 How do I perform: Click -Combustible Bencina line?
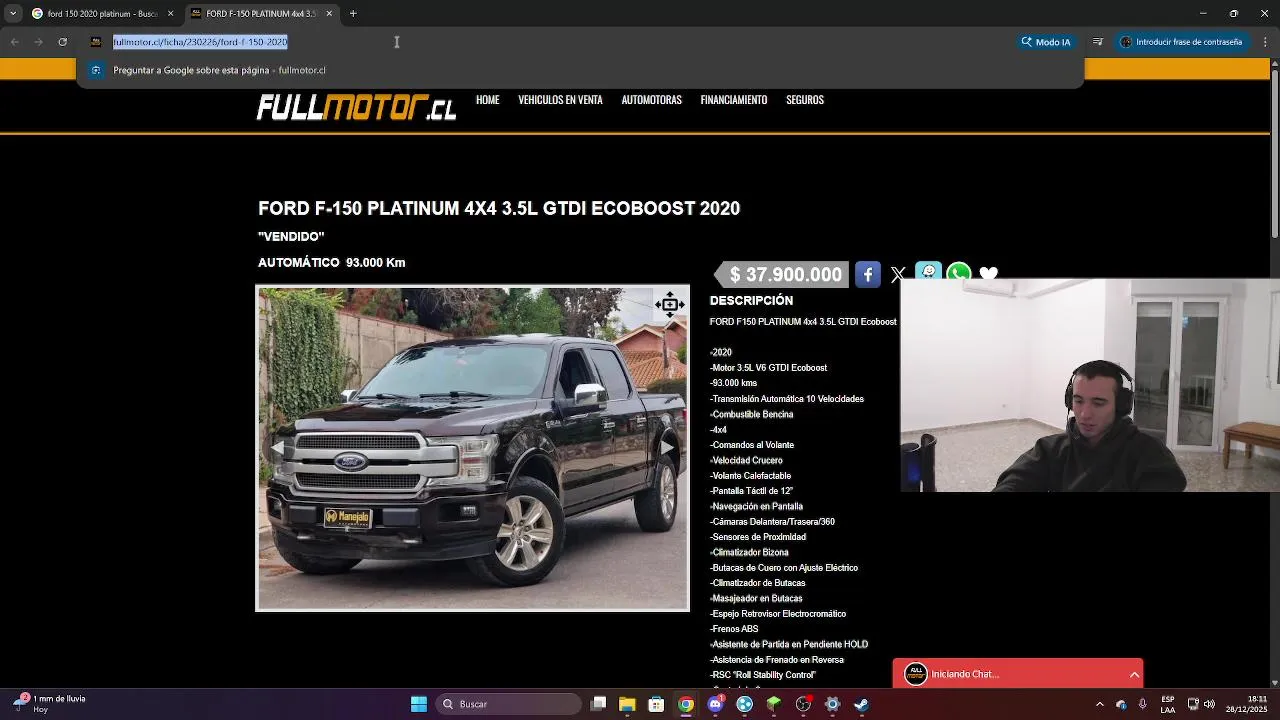pyautogui.click(x=751, y=414)
